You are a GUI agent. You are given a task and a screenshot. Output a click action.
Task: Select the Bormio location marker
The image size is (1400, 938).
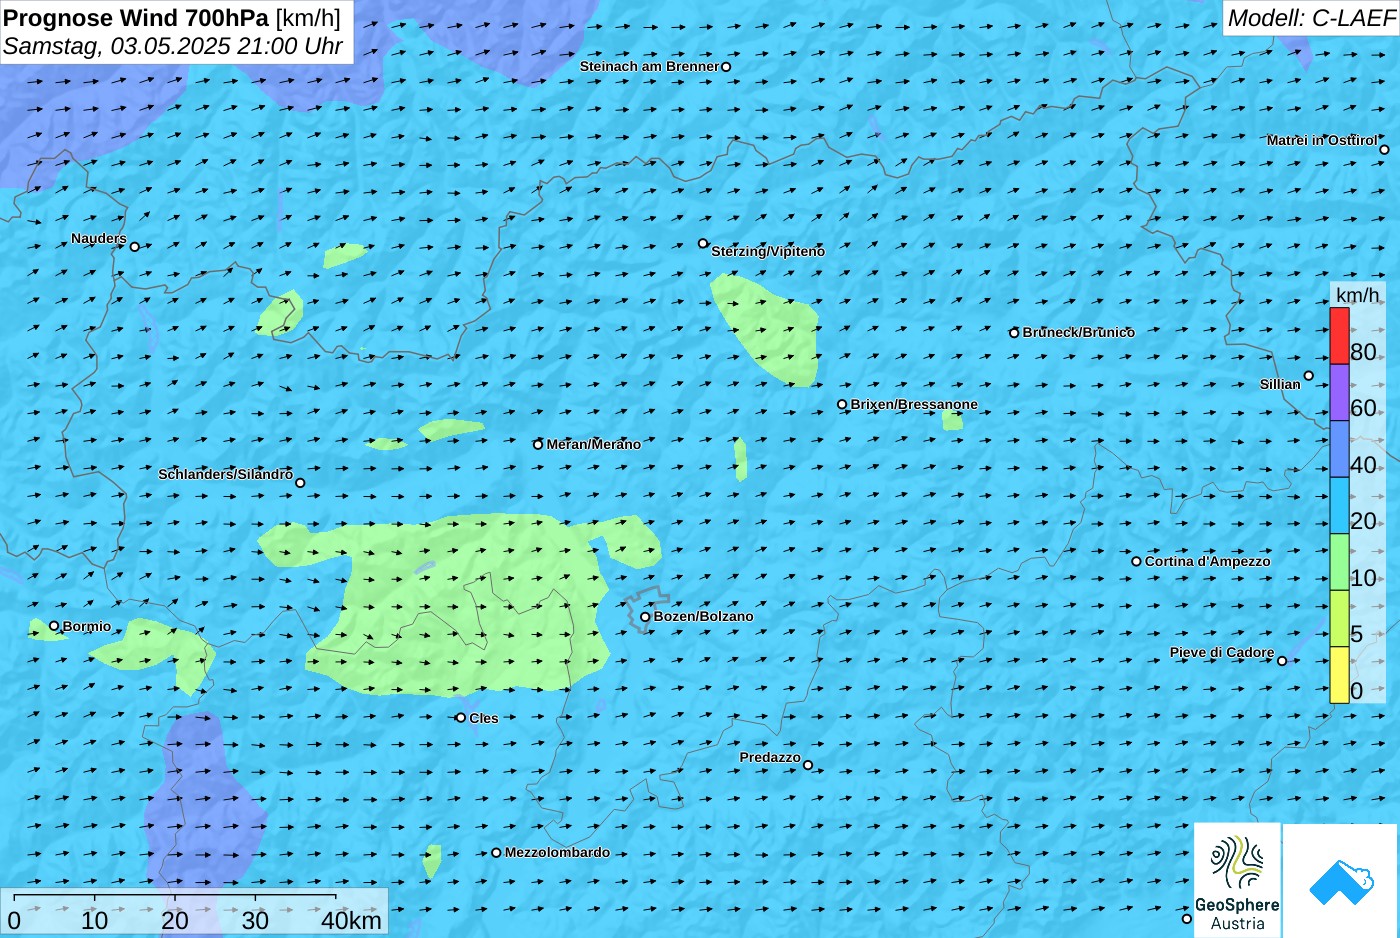tap(54, 626)
